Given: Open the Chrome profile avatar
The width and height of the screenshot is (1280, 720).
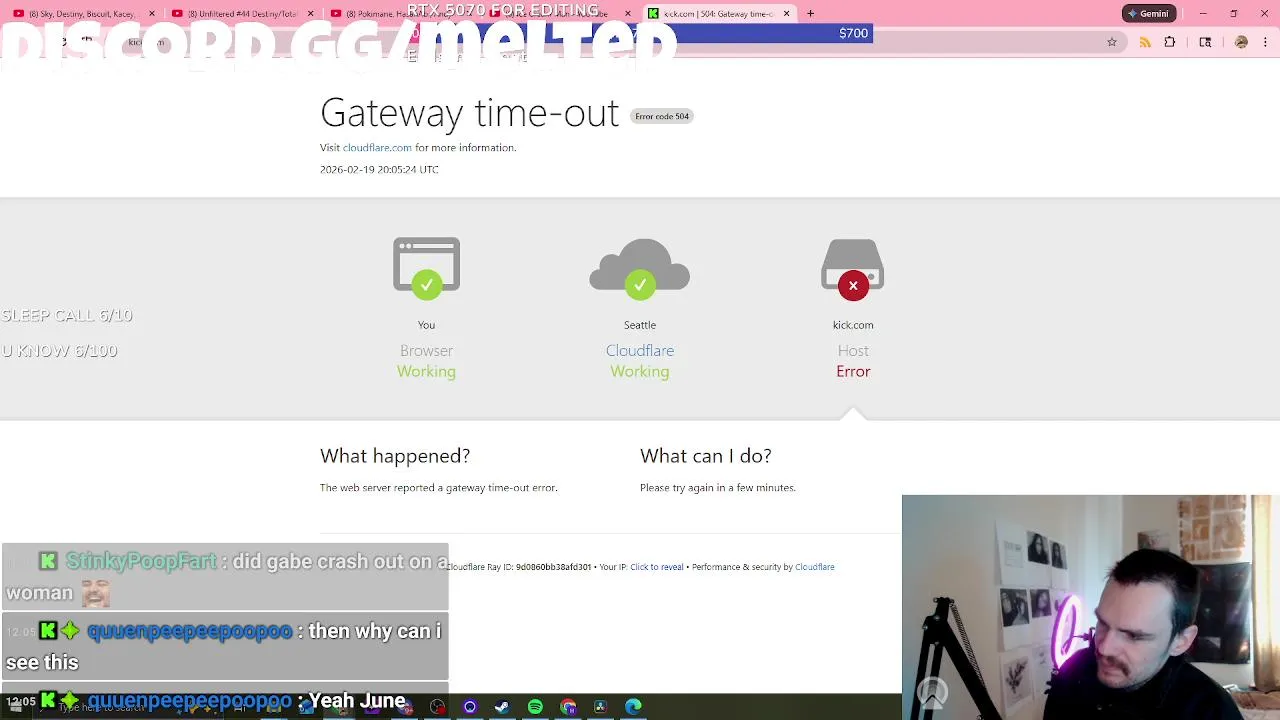Looking at the screenshot, I should (1241, 42).
